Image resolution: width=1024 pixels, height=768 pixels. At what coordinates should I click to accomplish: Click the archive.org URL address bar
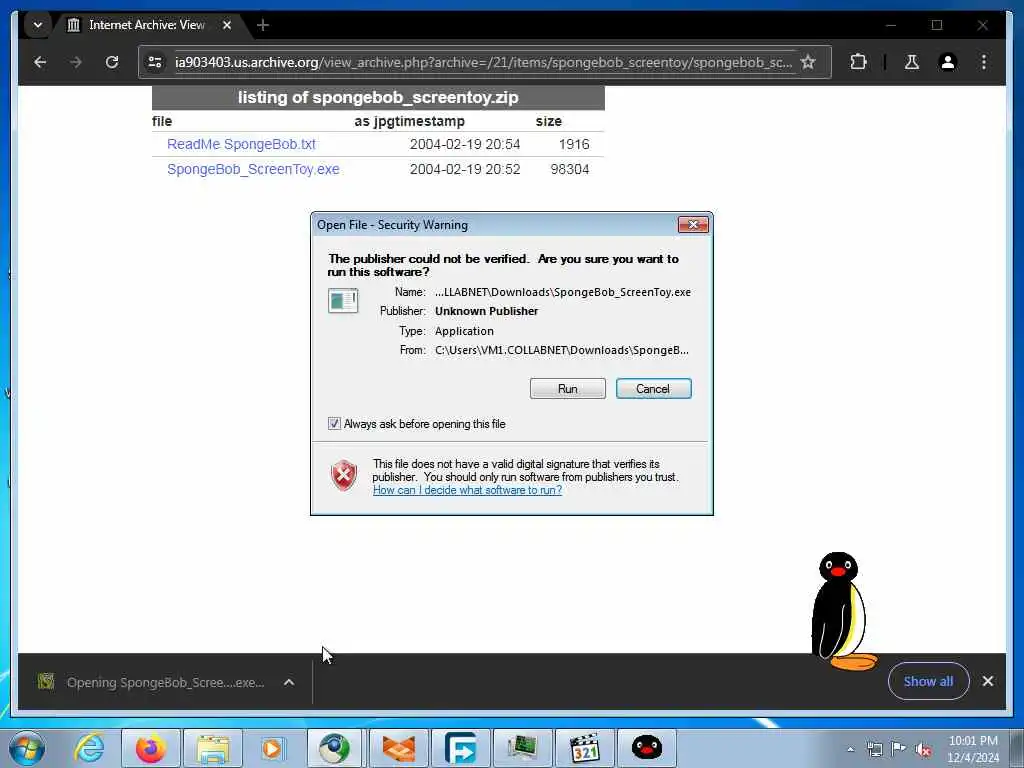(x=483, y=62)
